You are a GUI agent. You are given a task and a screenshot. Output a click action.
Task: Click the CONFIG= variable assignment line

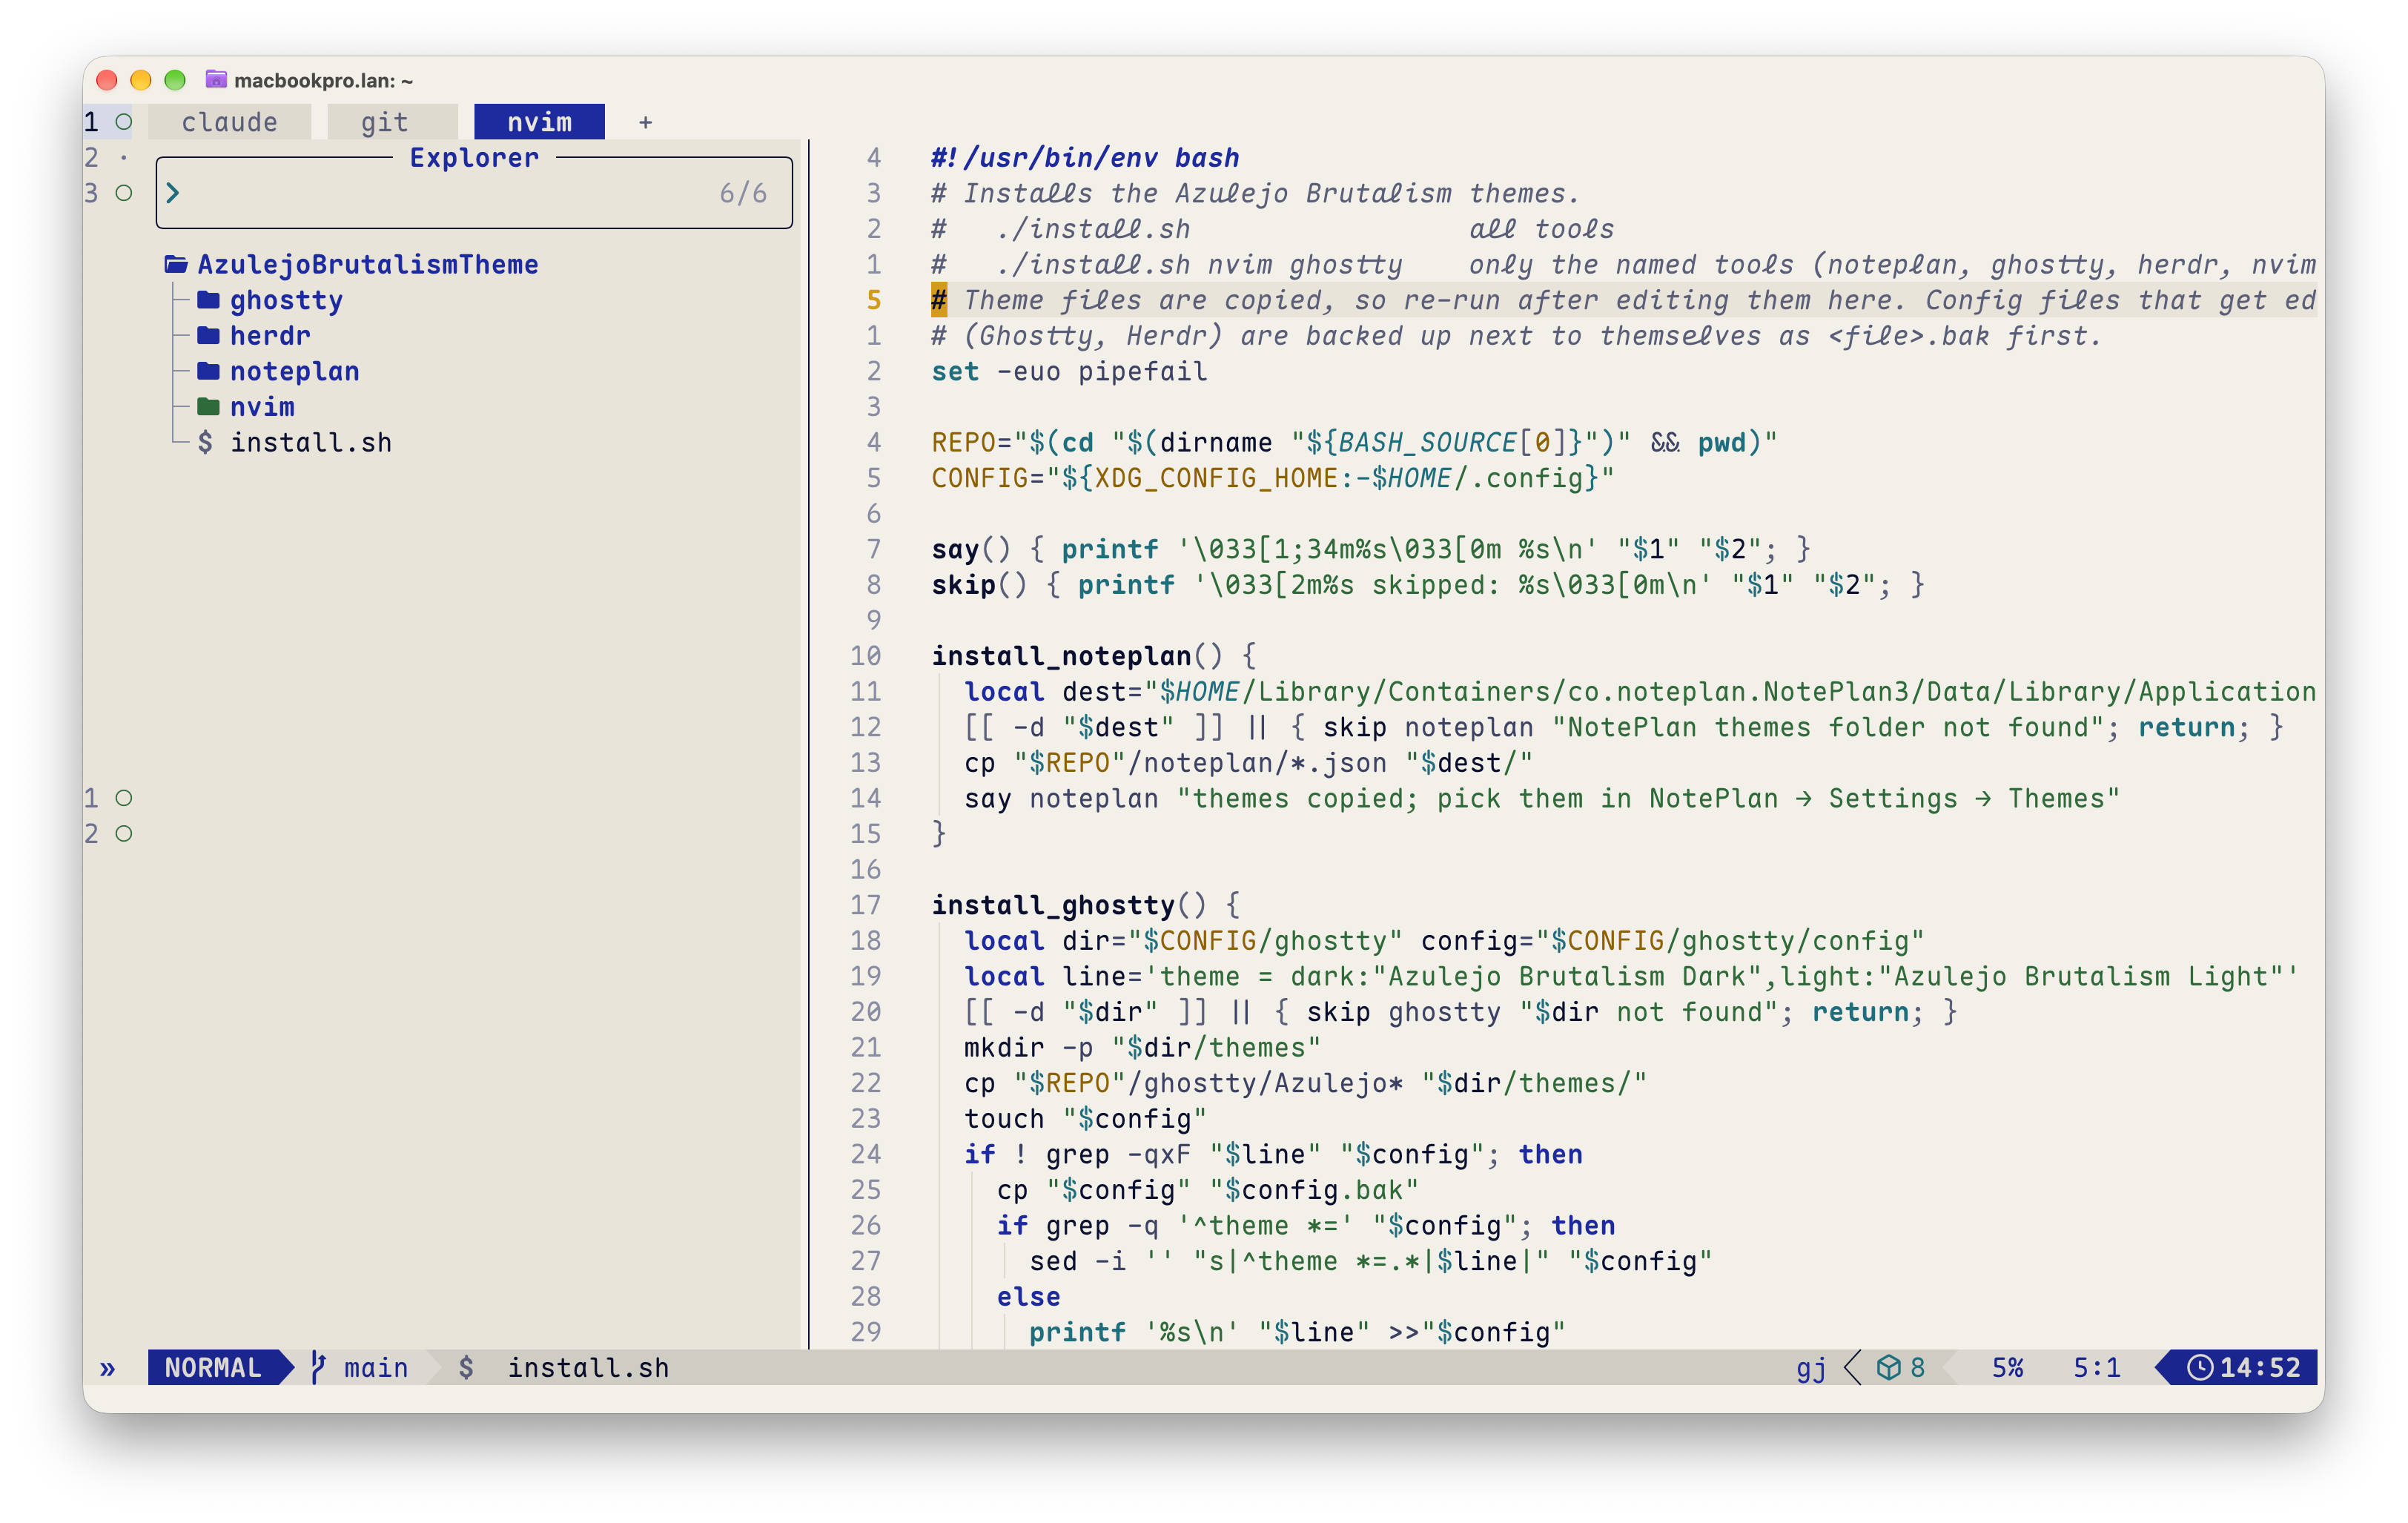(1272, 478)
